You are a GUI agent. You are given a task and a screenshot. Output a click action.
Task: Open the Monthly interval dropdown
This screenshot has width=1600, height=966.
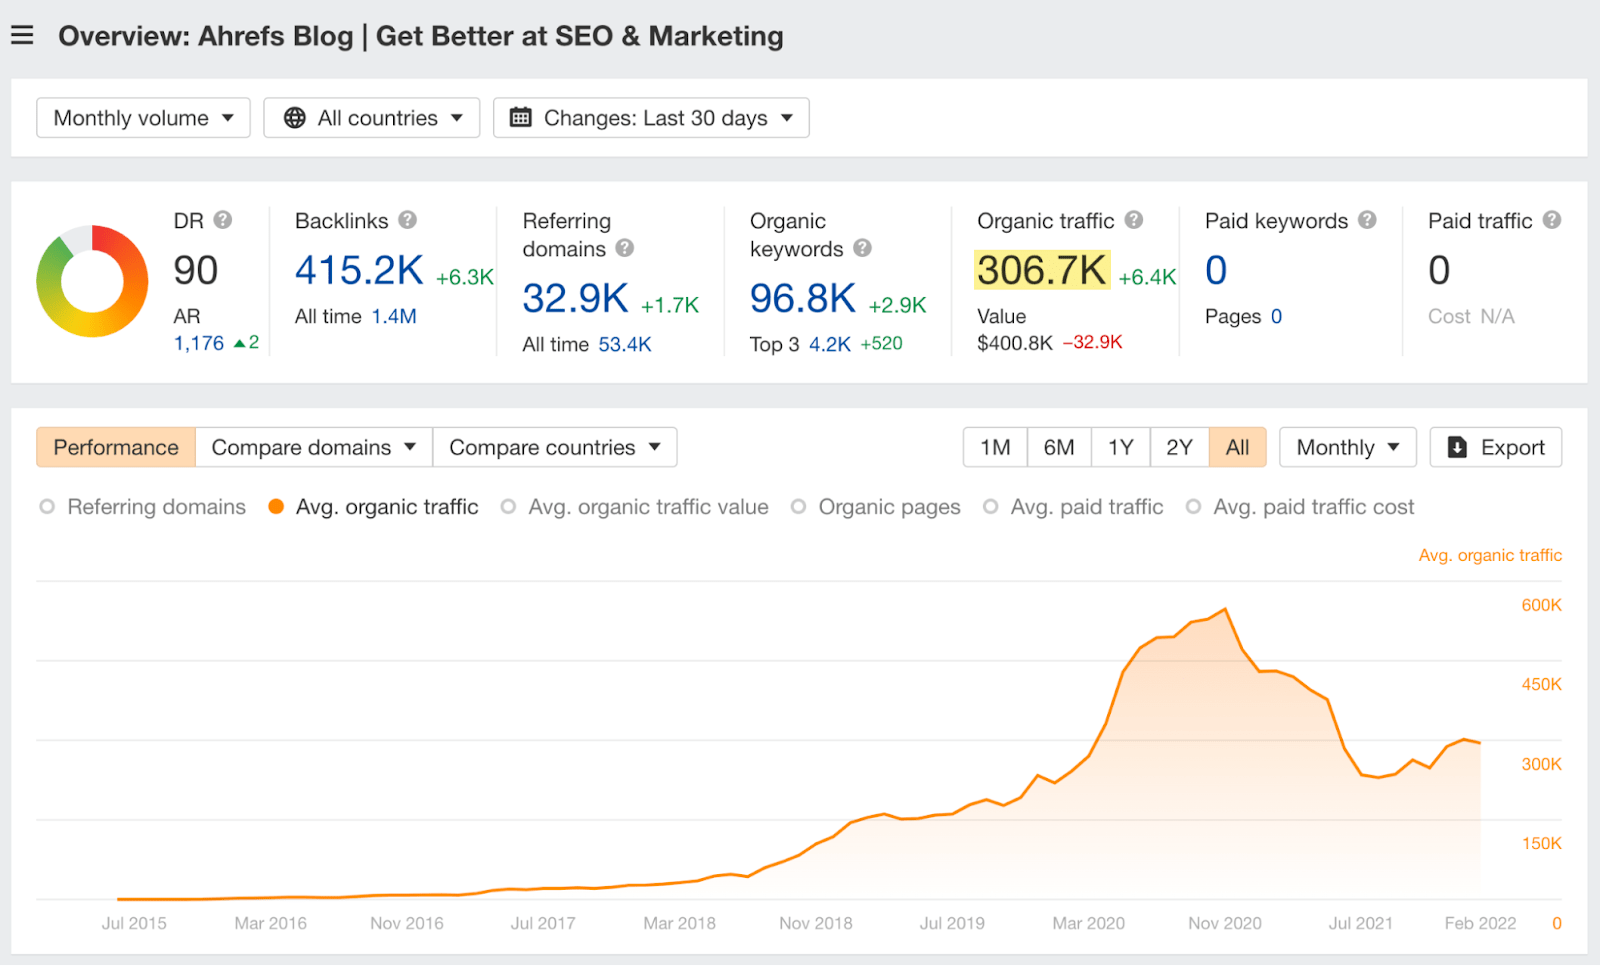click(x=1348, y=447)
